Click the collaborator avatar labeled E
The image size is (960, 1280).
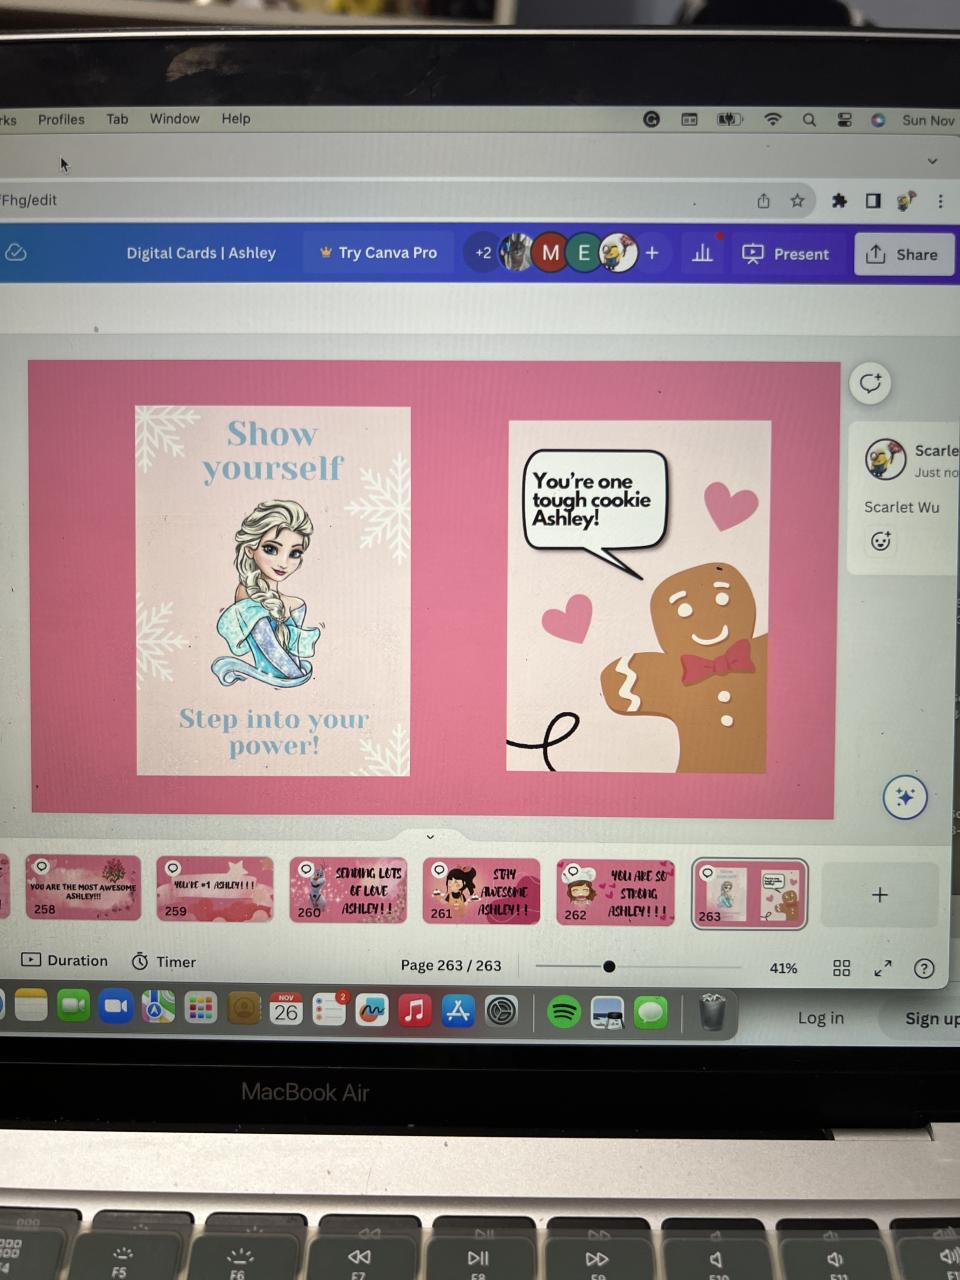tap(584, 253)
